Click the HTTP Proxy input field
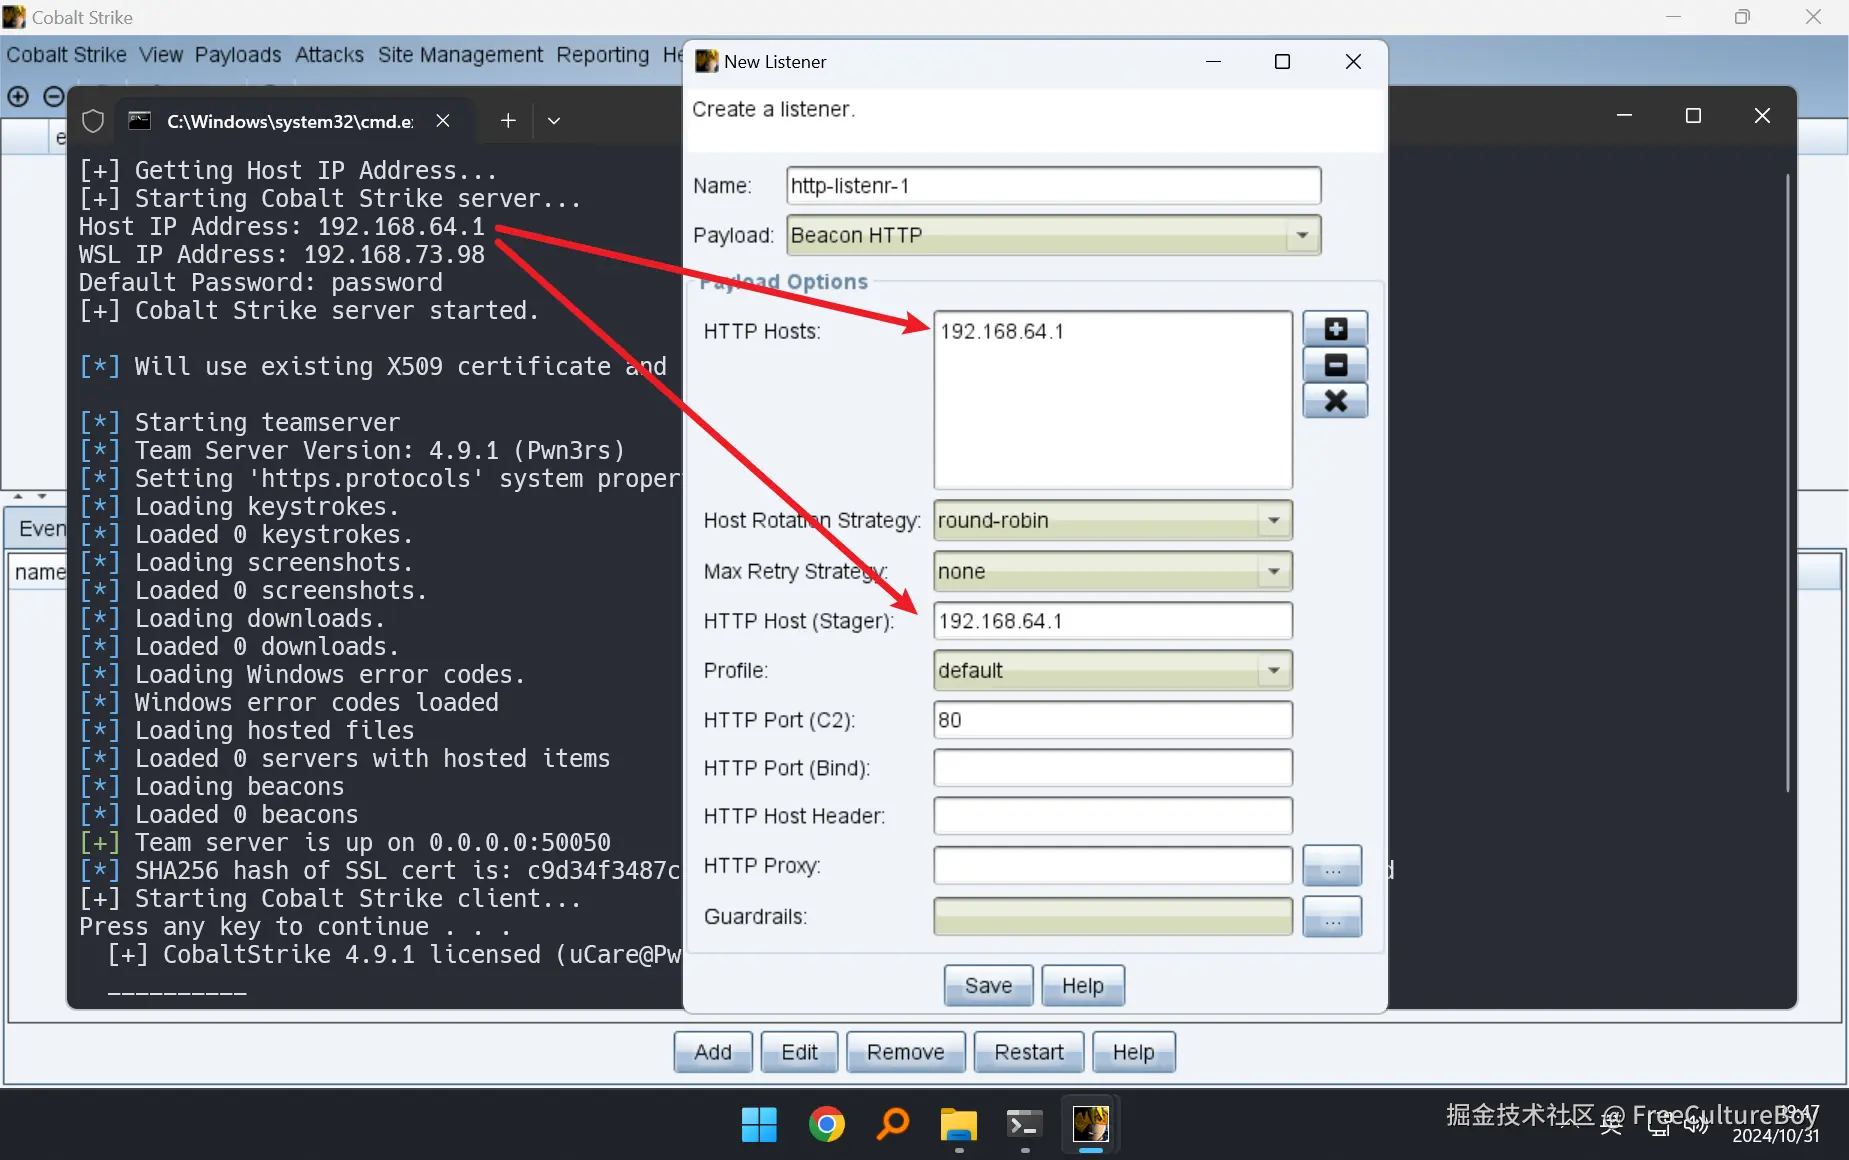The image size is (1849, 1160). 1112,866
